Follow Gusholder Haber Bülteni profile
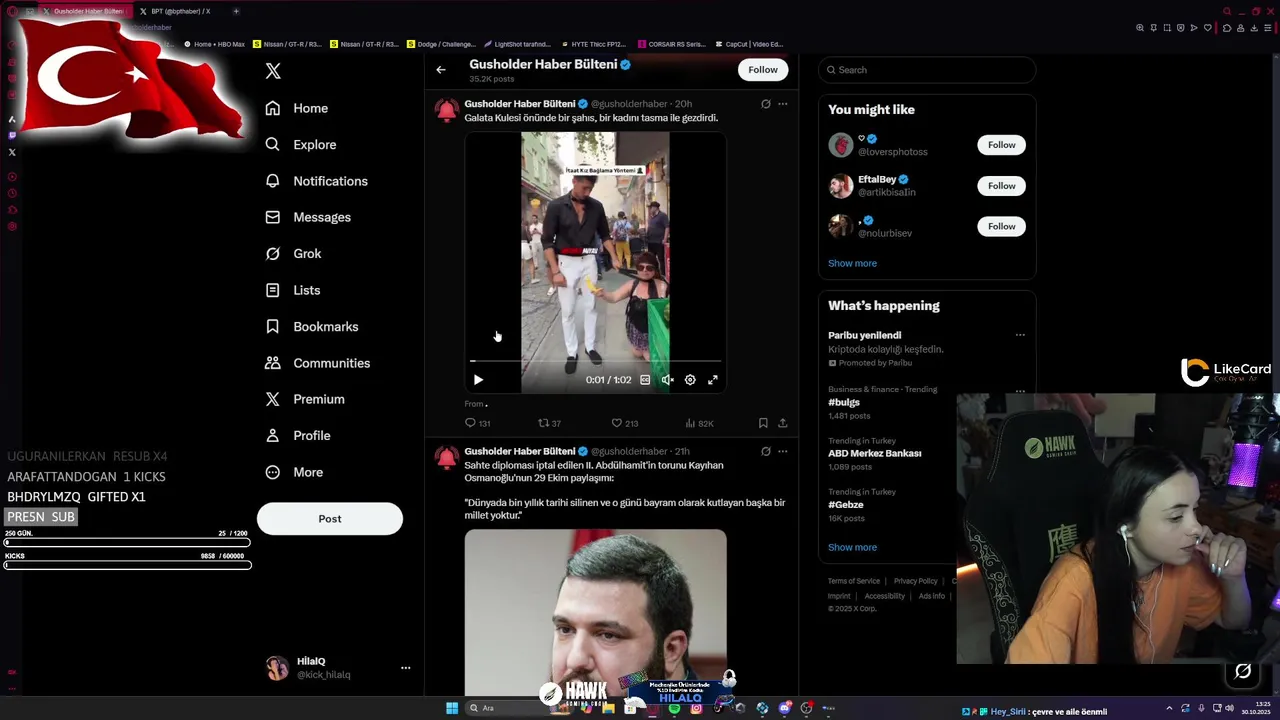1280x720 pixels. click(x=763, y=69)
